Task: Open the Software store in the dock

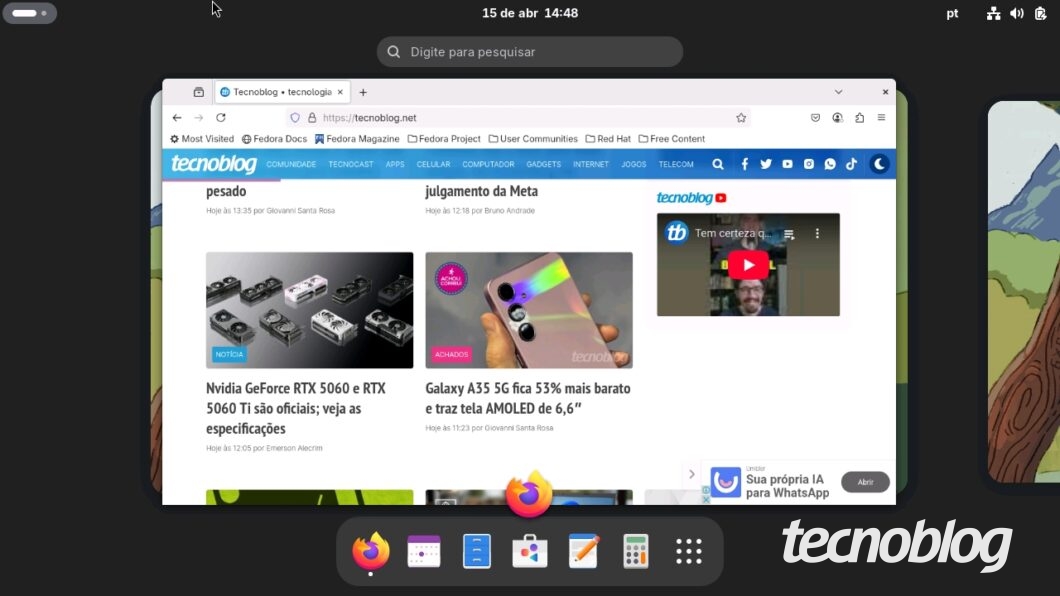Action: pos(529,551)
